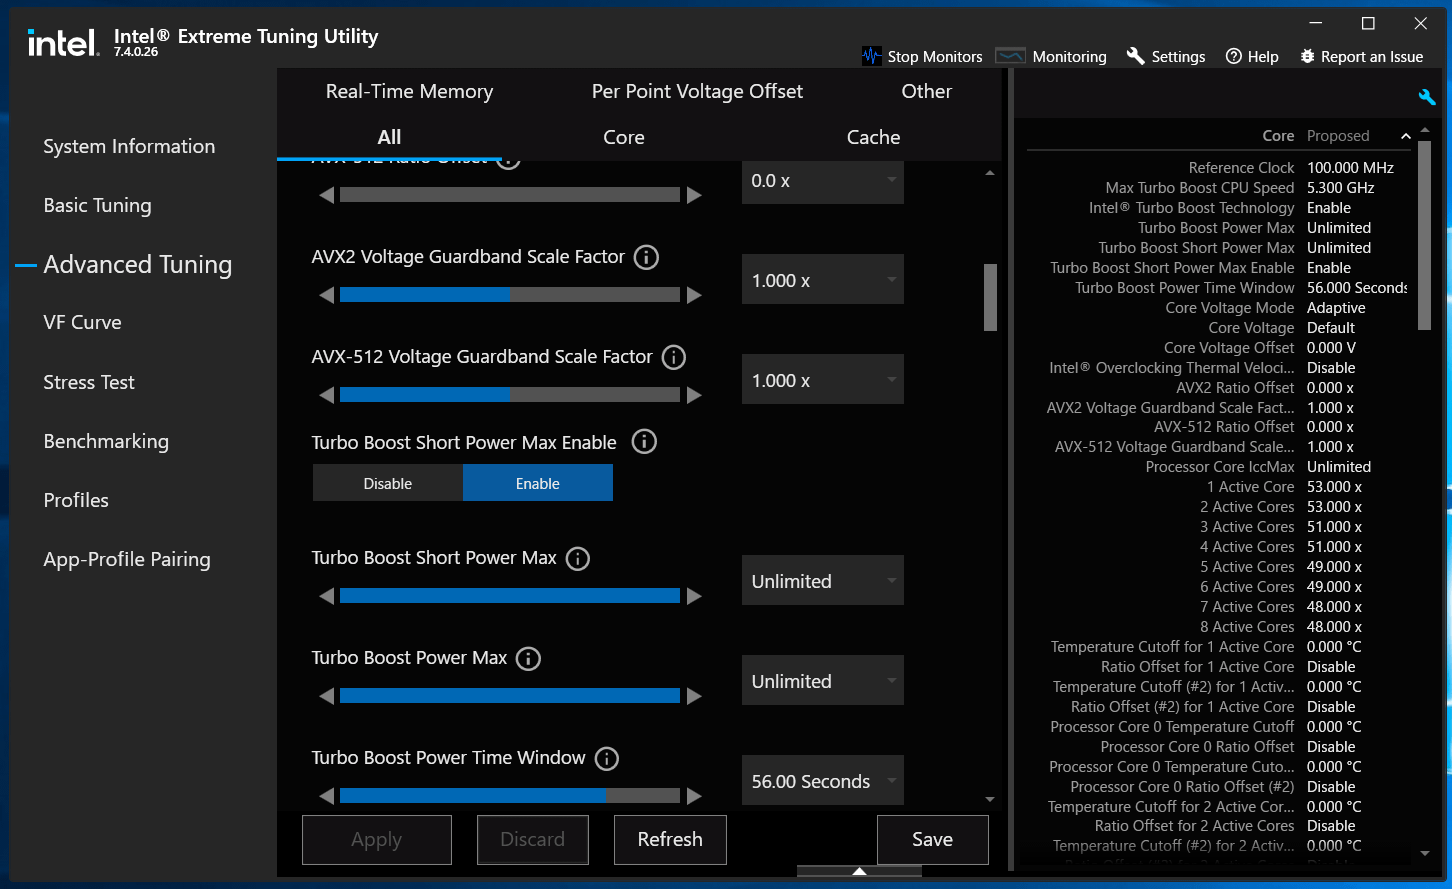1452x889 pixels.
Task: Click the AVX2 Voltage Guardband slider track
Action: pos(510,295)
